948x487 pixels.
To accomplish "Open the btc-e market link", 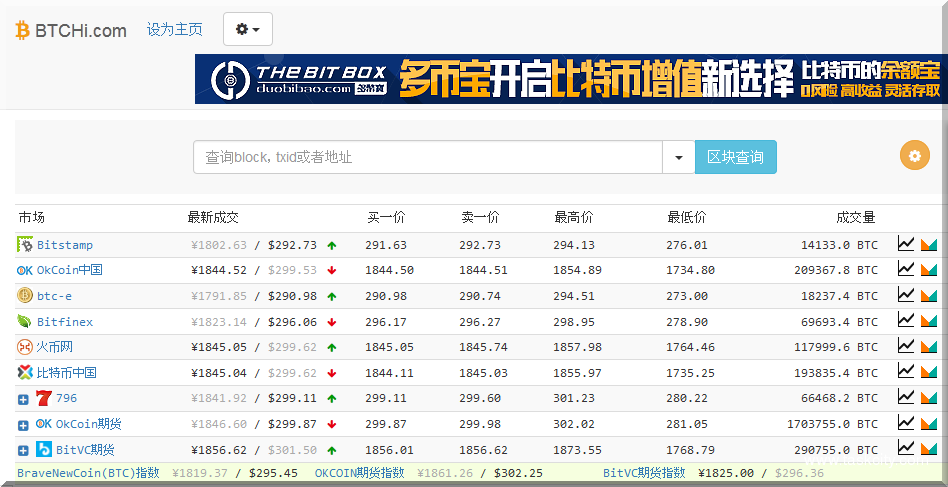I will pos(54,296).
